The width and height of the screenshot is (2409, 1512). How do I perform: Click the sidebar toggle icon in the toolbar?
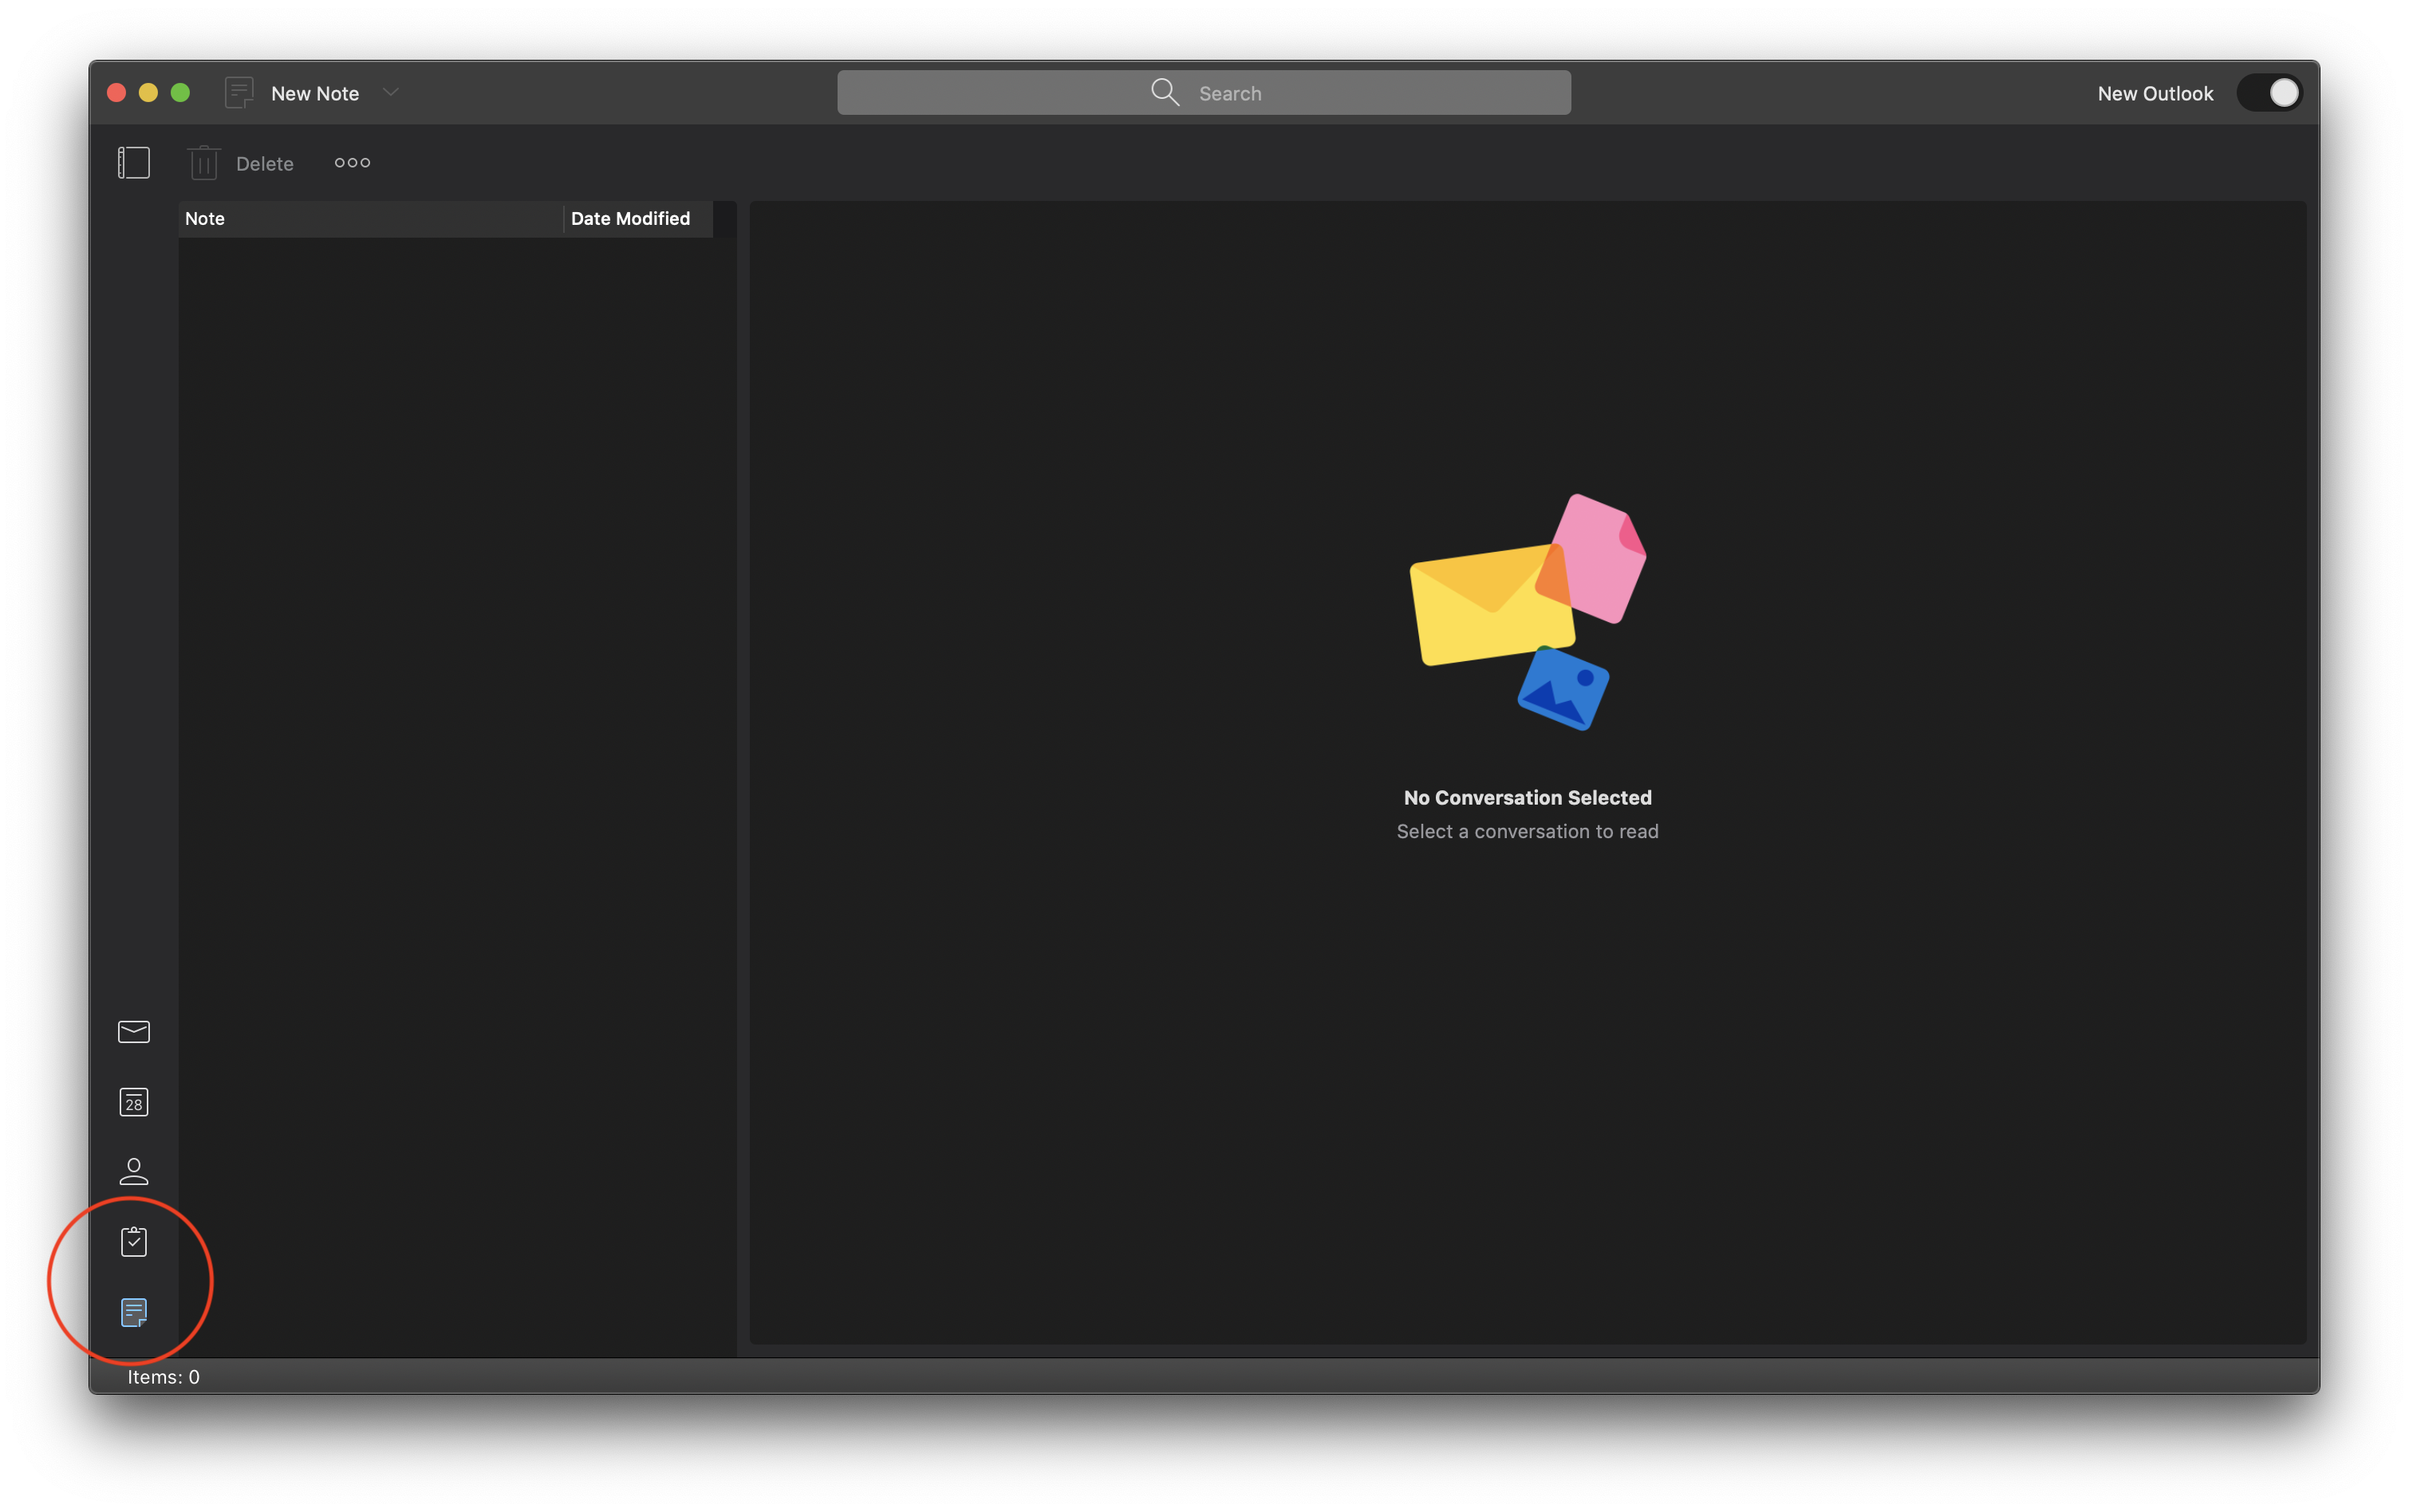[133, 161]
